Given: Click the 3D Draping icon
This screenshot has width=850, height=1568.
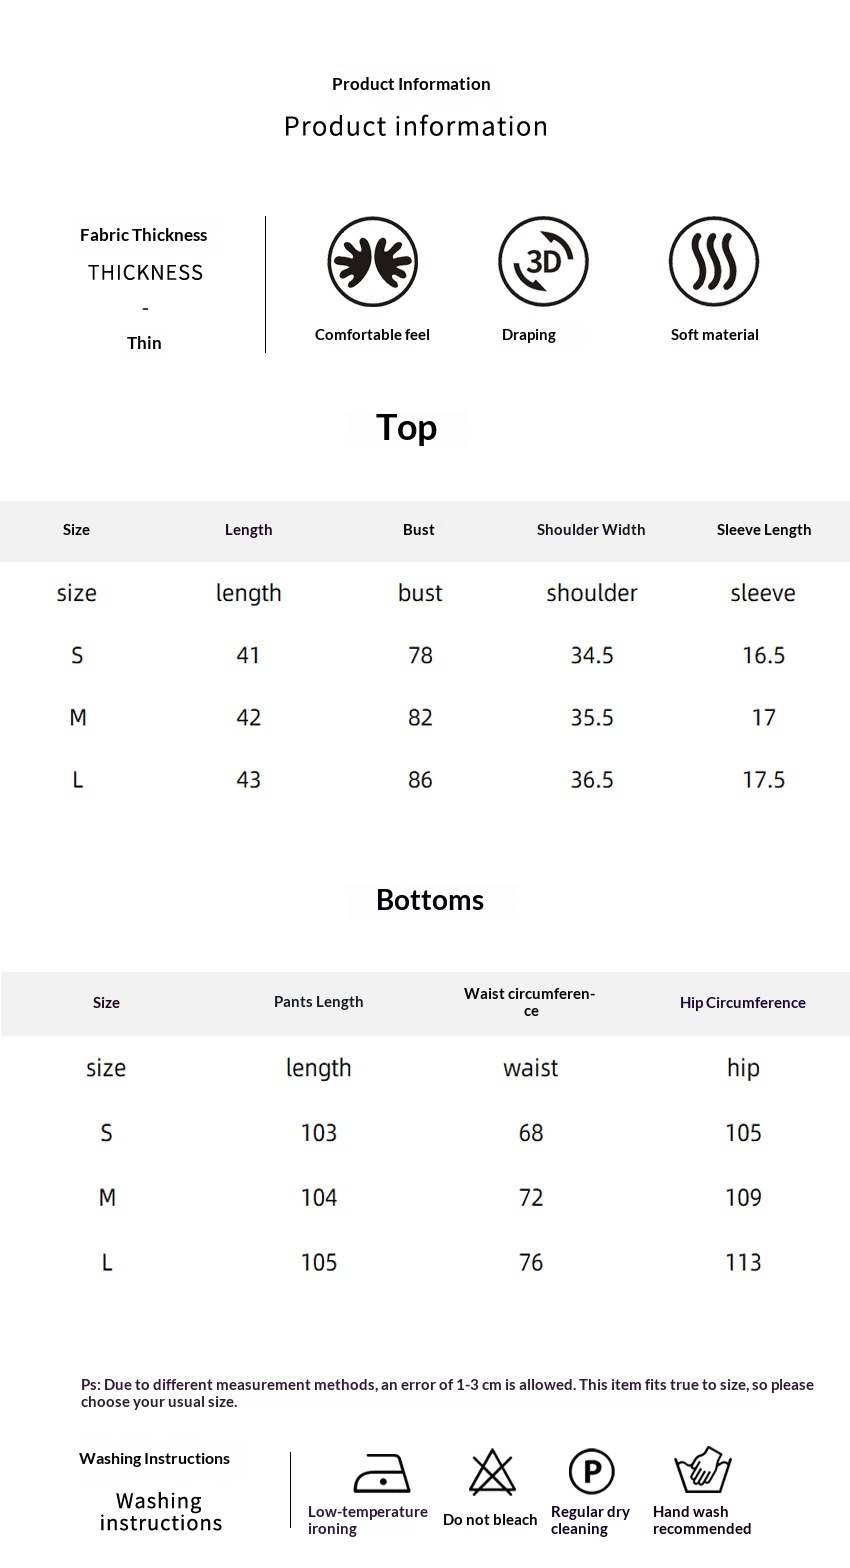Looking at the screenshot, I should click(x=543, y=262).
